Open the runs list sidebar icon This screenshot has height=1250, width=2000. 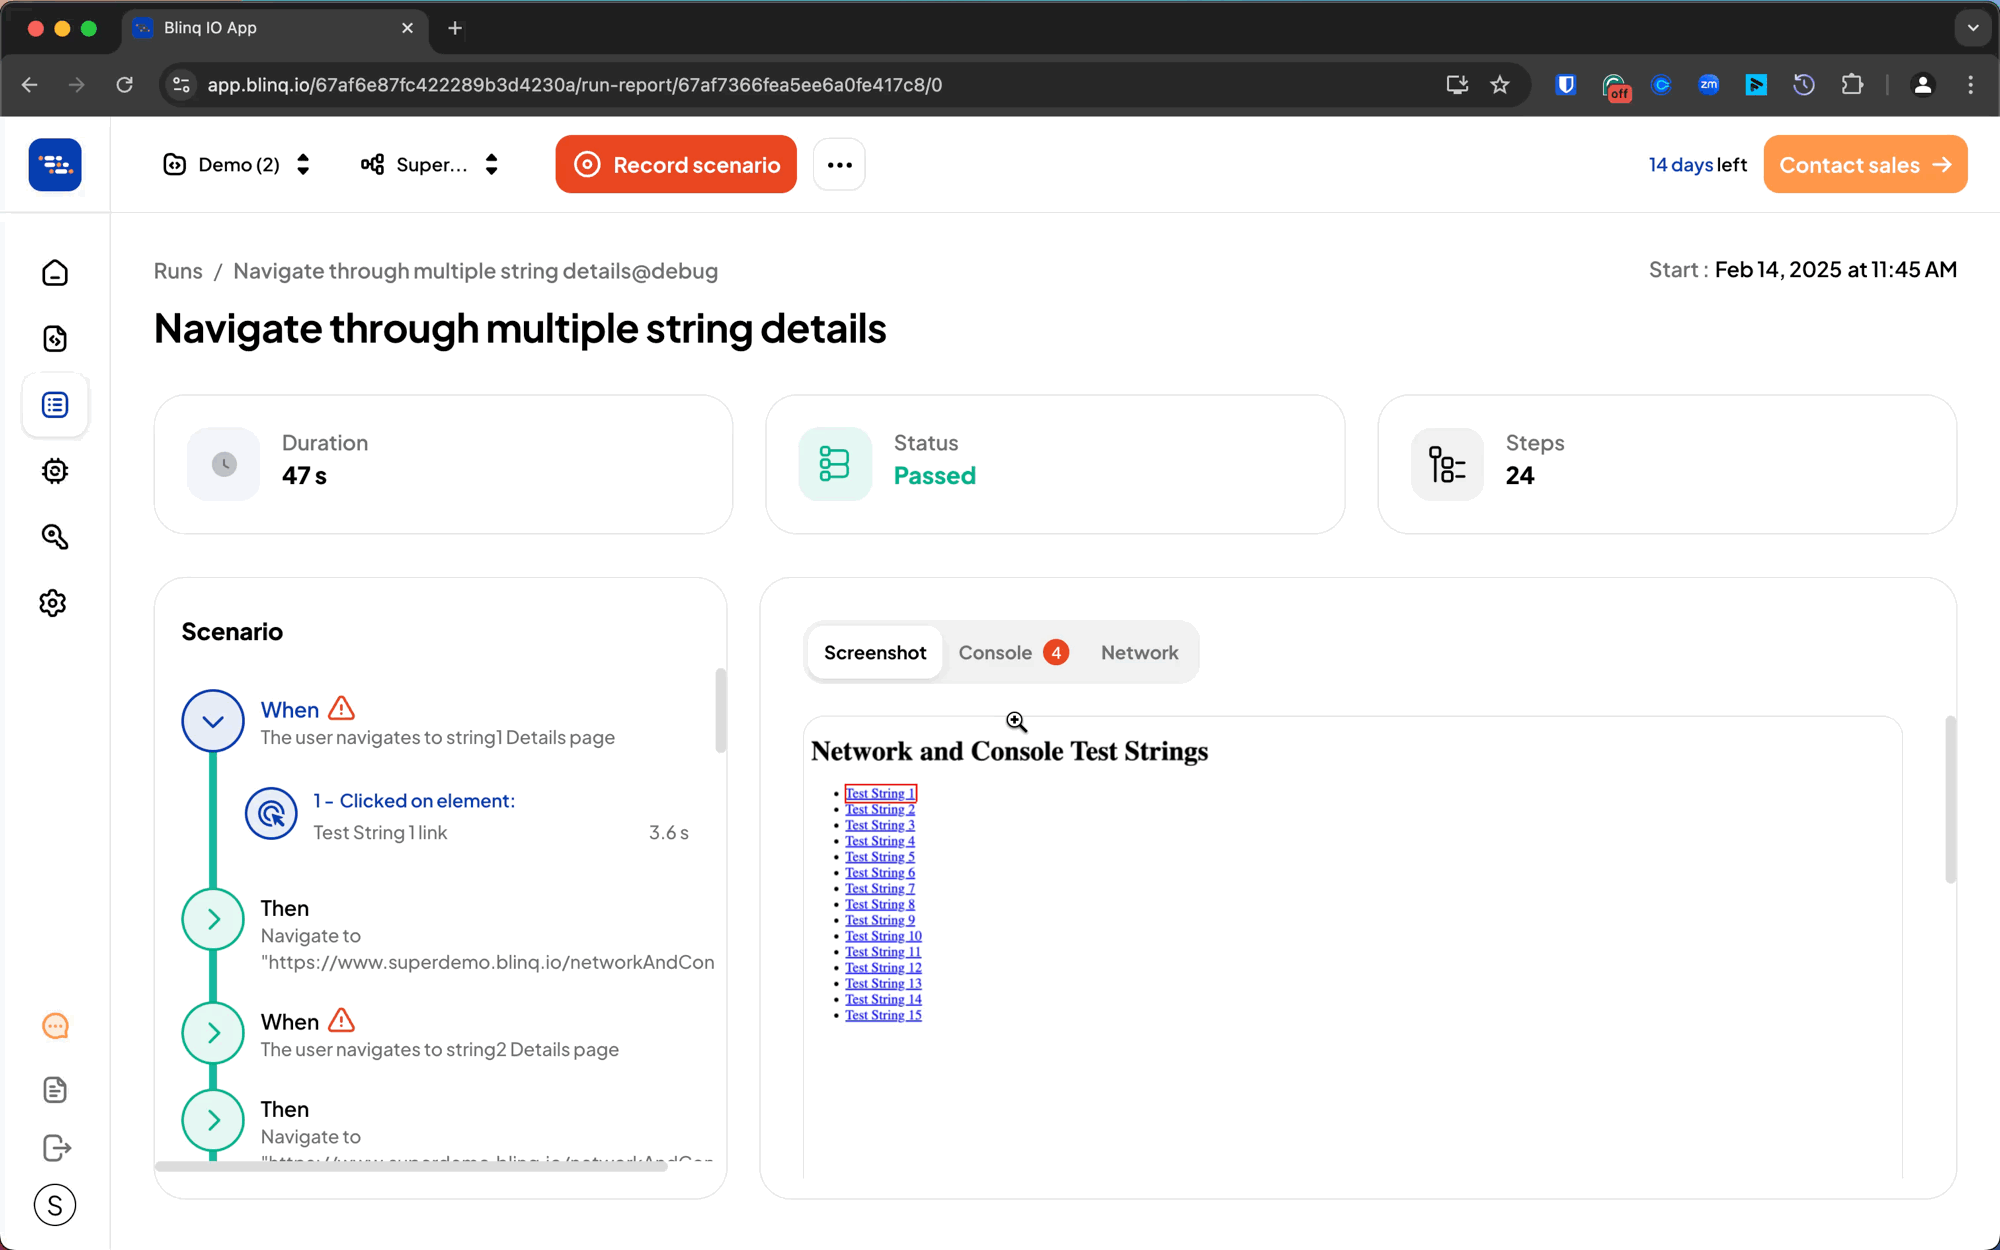point(55,405)
